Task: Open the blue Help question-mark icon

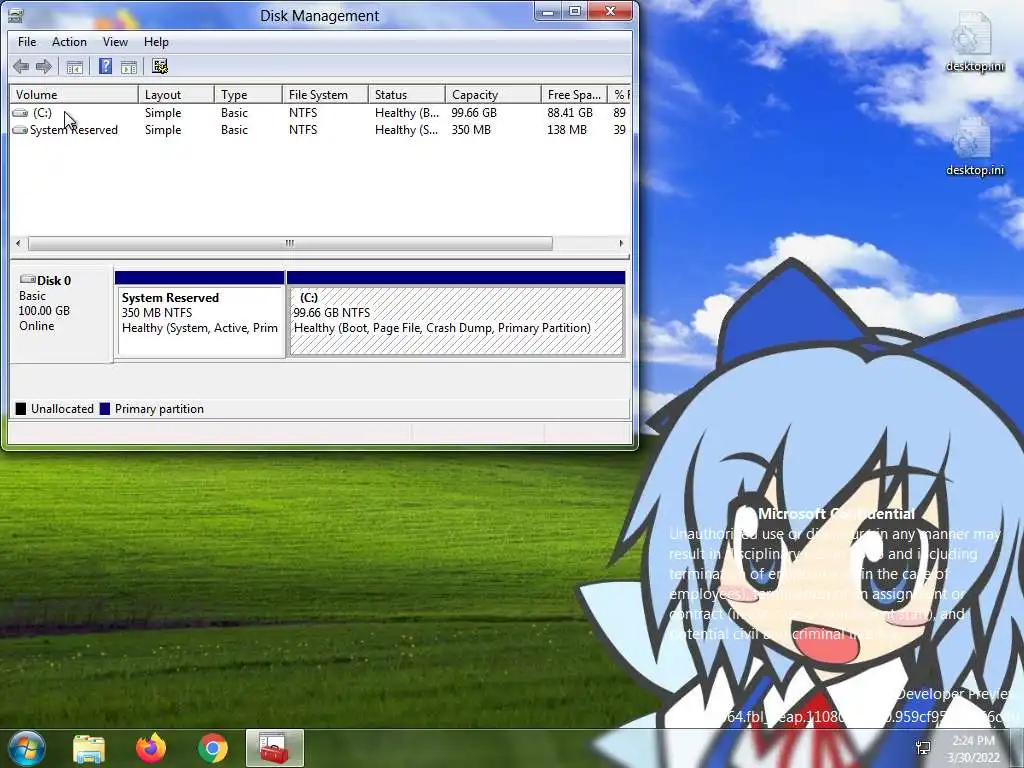Action: [x=105, y=66]
